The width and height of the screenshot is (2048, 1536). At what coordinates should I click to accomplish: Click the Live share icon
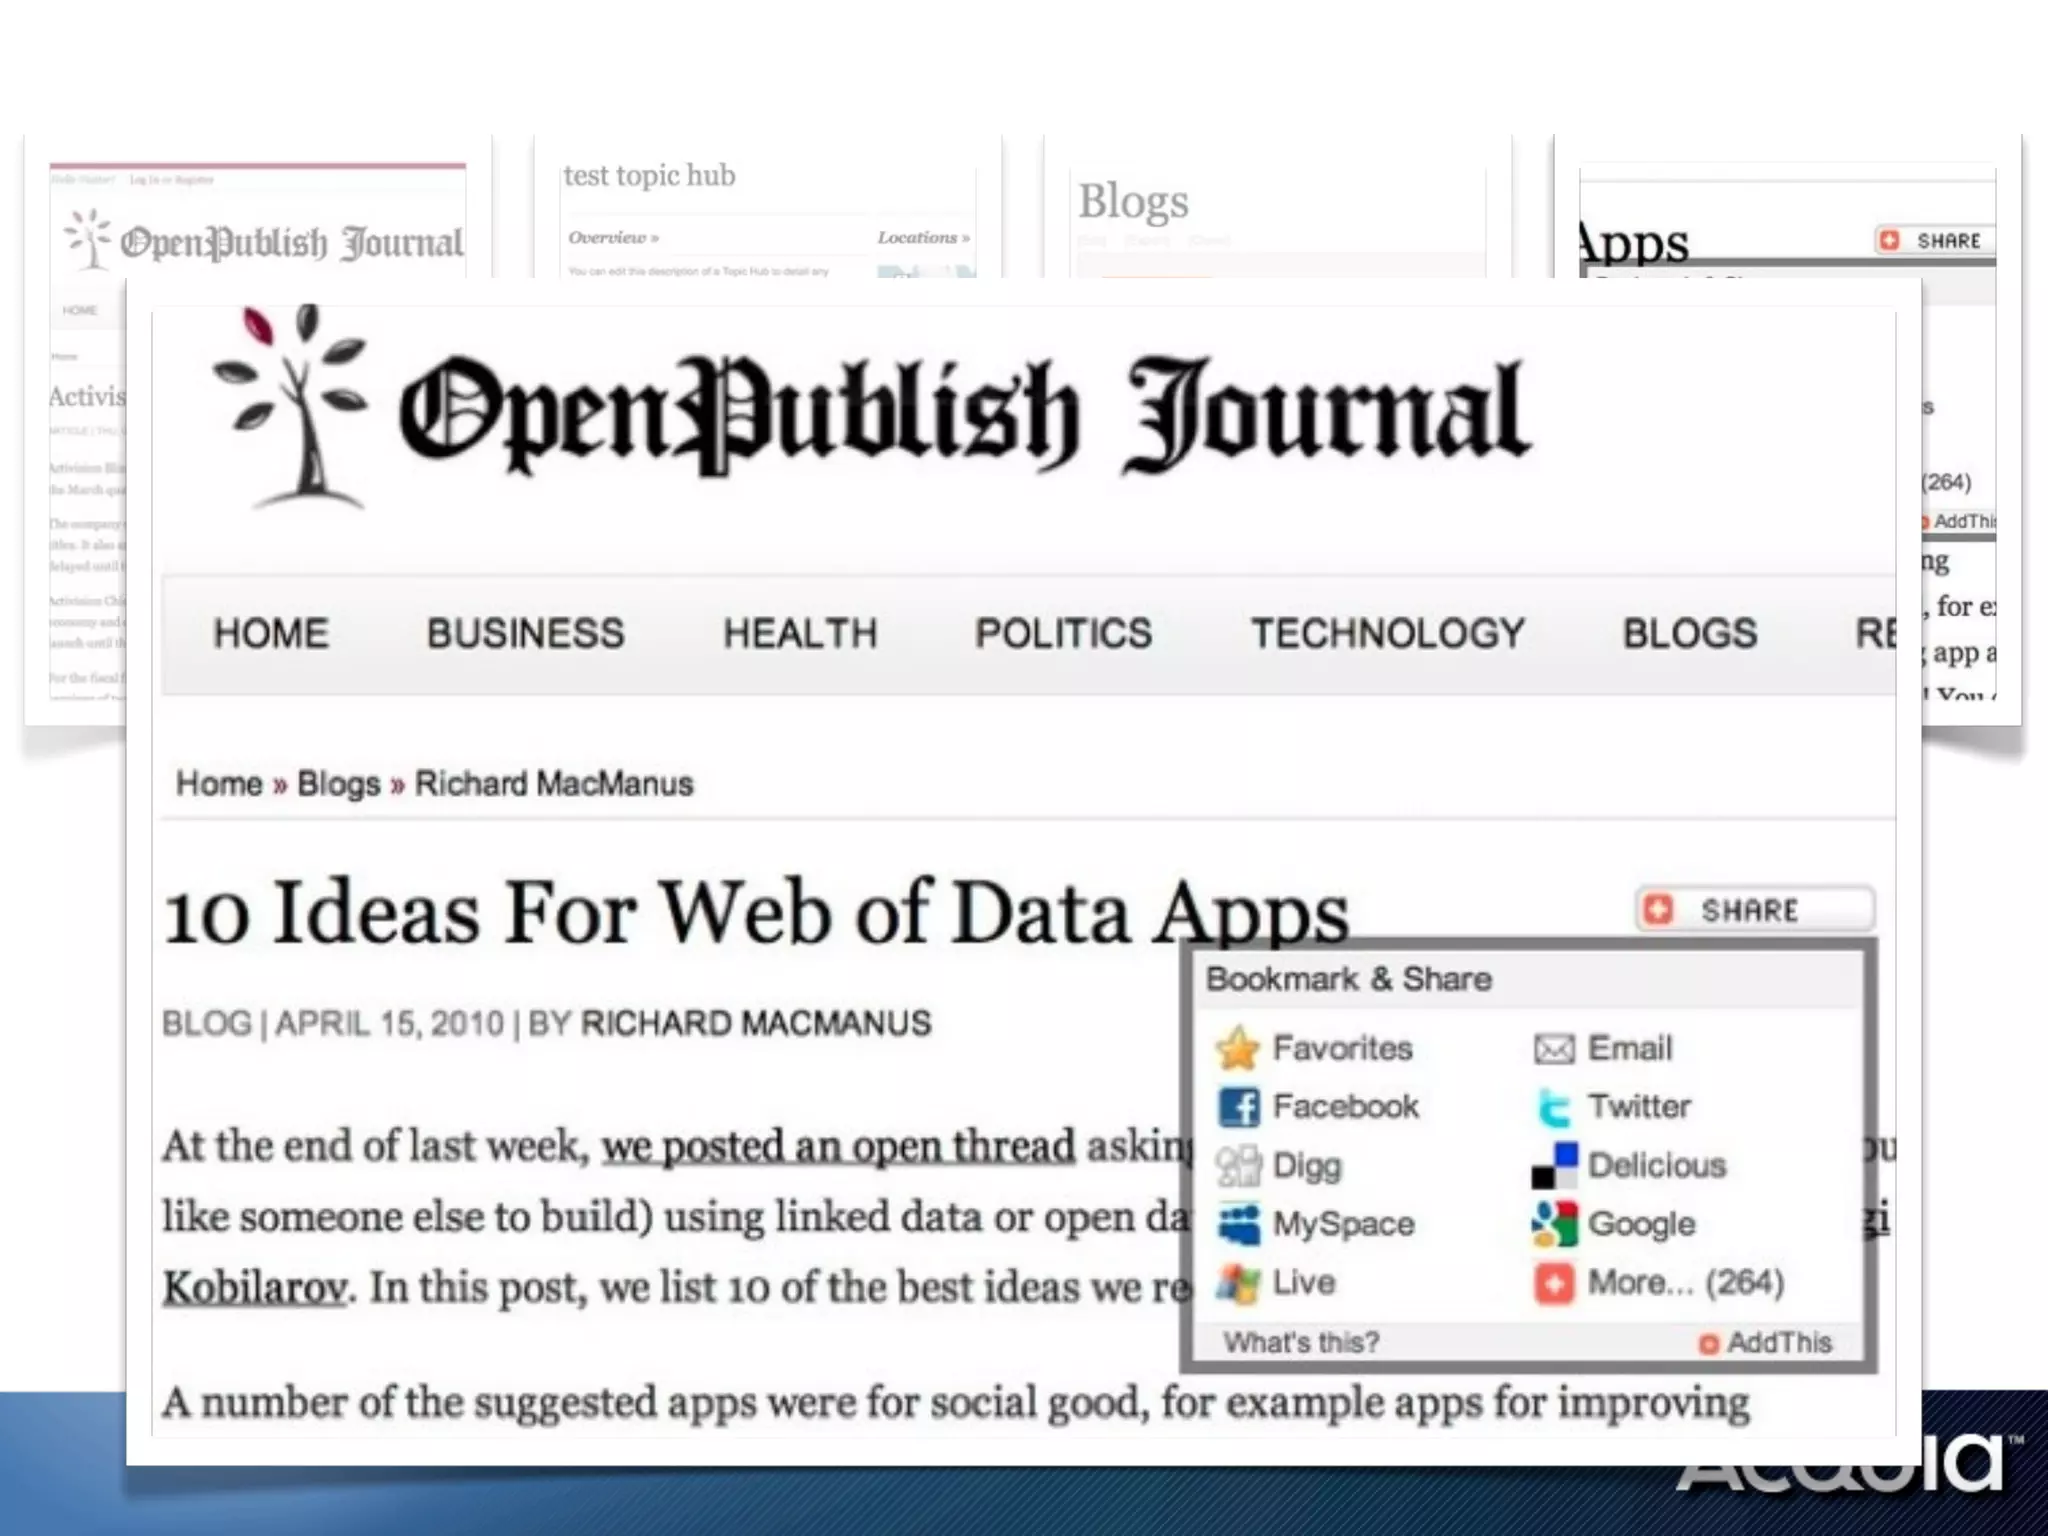1239,1283
